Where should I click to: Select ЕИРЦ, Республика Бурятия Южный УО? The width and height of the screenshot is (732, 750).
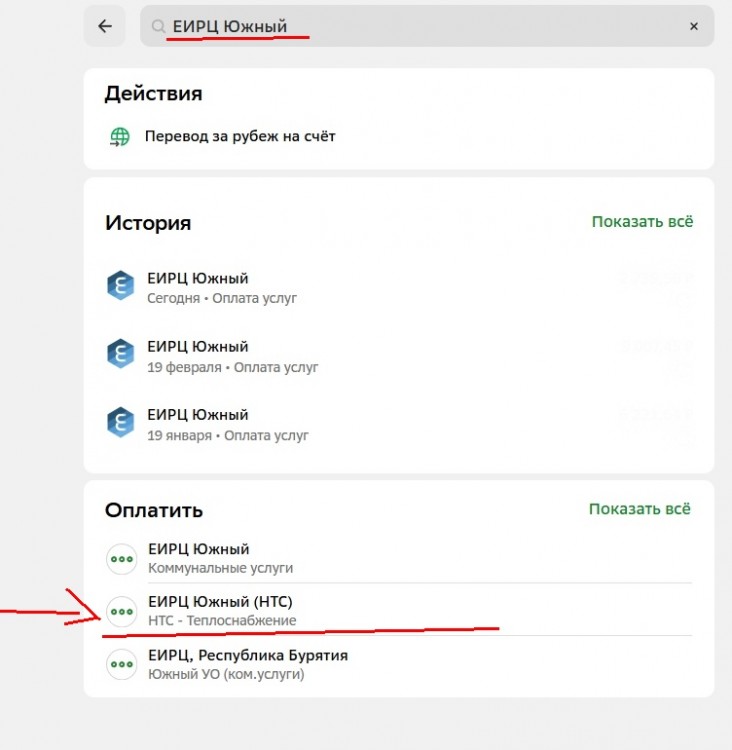[399, 664]
